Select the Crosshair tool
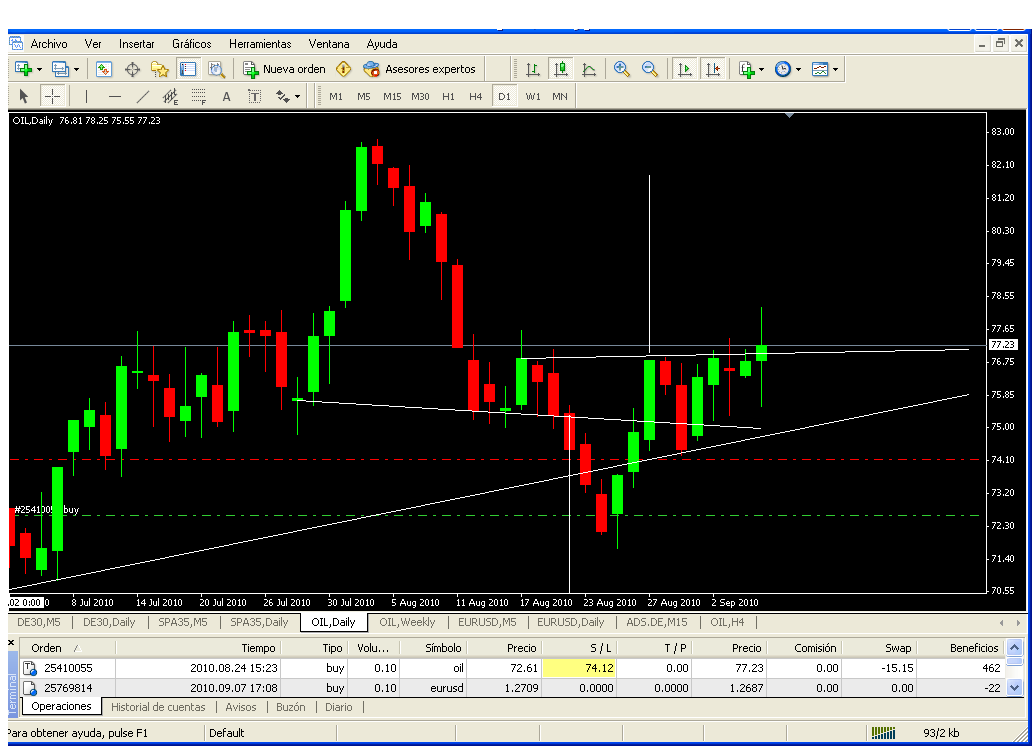 52,97
